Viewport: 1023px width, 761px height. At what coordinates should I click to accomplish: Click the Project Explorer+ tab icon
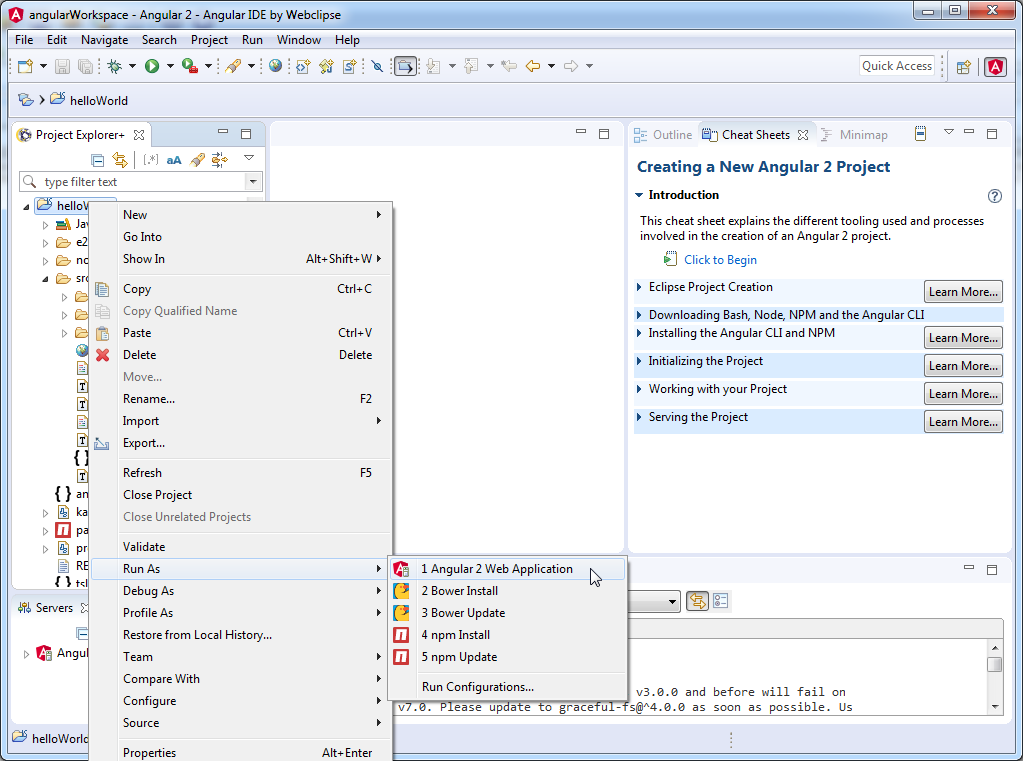click(x=25, y=135)
